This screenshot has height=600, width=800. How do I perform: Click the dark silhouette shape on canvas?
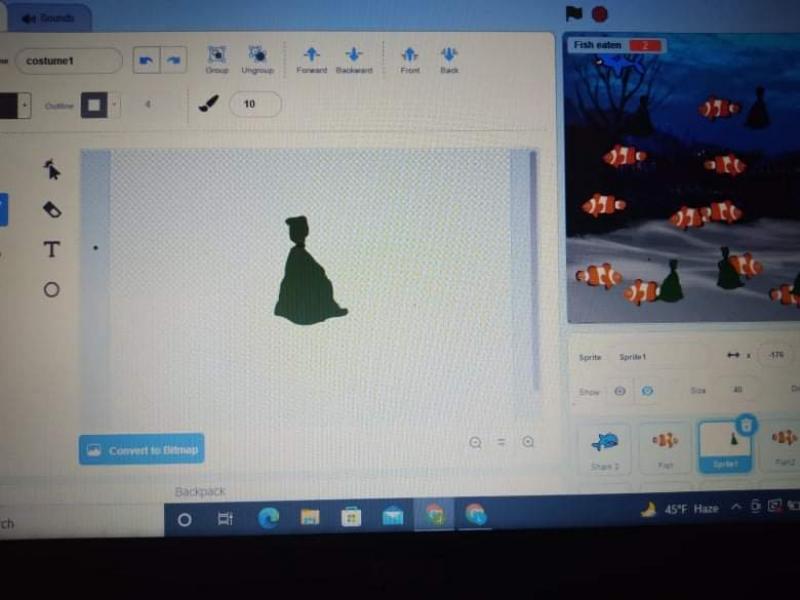tap(309, 271)
